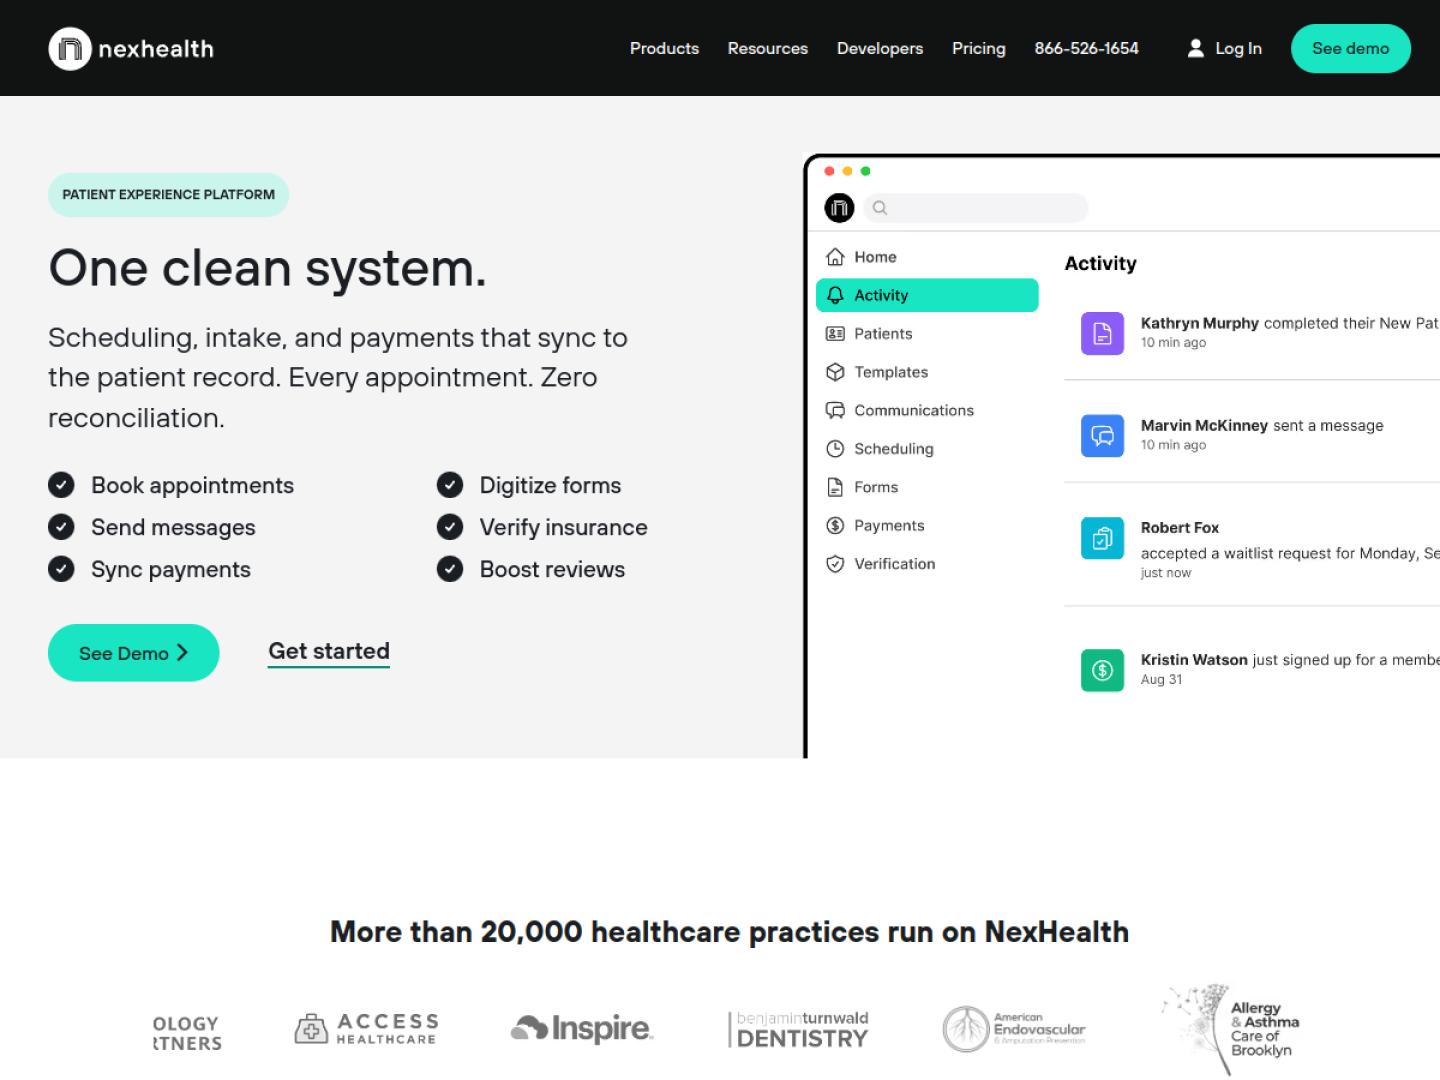1440x1080 pixels.
Task: Click the Activity bell icon
Action: [x=835, y=295]
